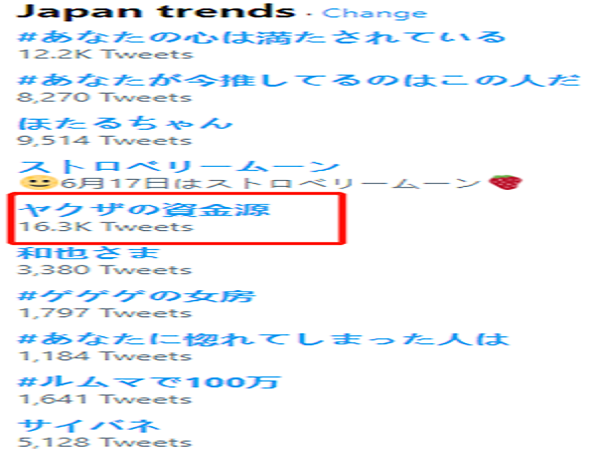The height and width of the screenshot is (450, 600).
Task: Click the 5,128 Tweets count under サイバネ
Action: (105, 442)
